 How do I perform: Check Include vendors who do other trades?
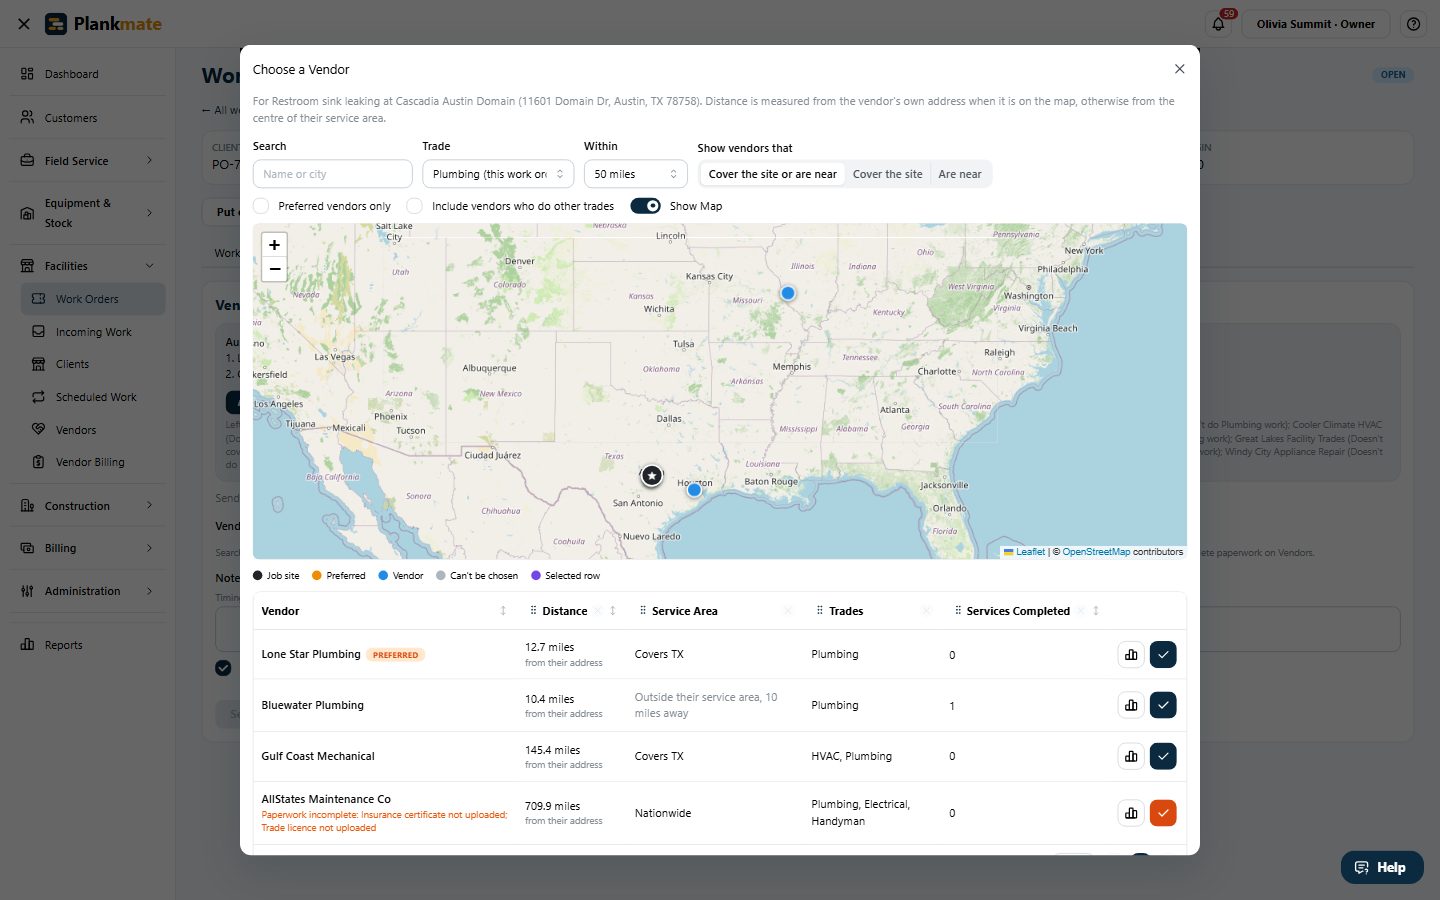point(414,206)
